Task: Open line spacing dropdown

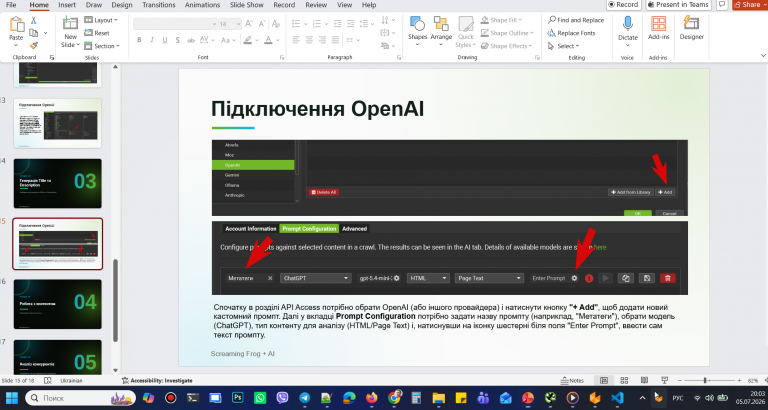Action: pos(366,24)
